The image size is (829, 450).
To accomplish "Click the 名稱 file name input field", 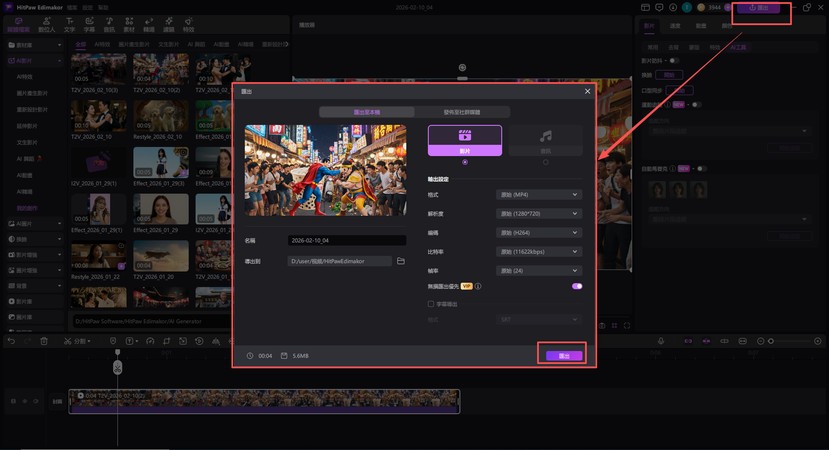I will [346, 241].
